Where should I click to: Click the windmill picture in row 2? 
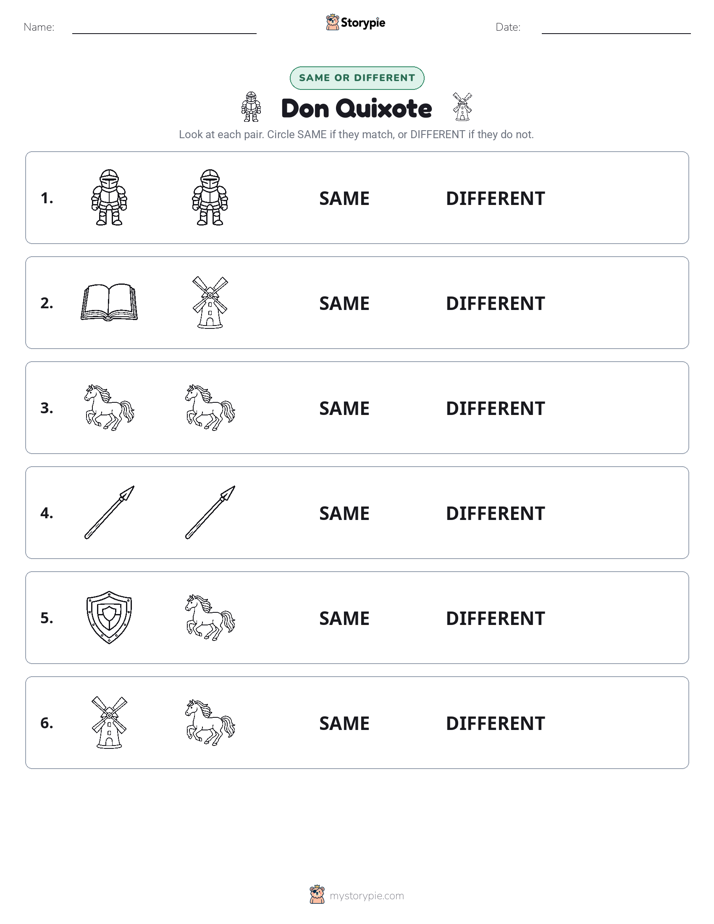tap(210, 302)
